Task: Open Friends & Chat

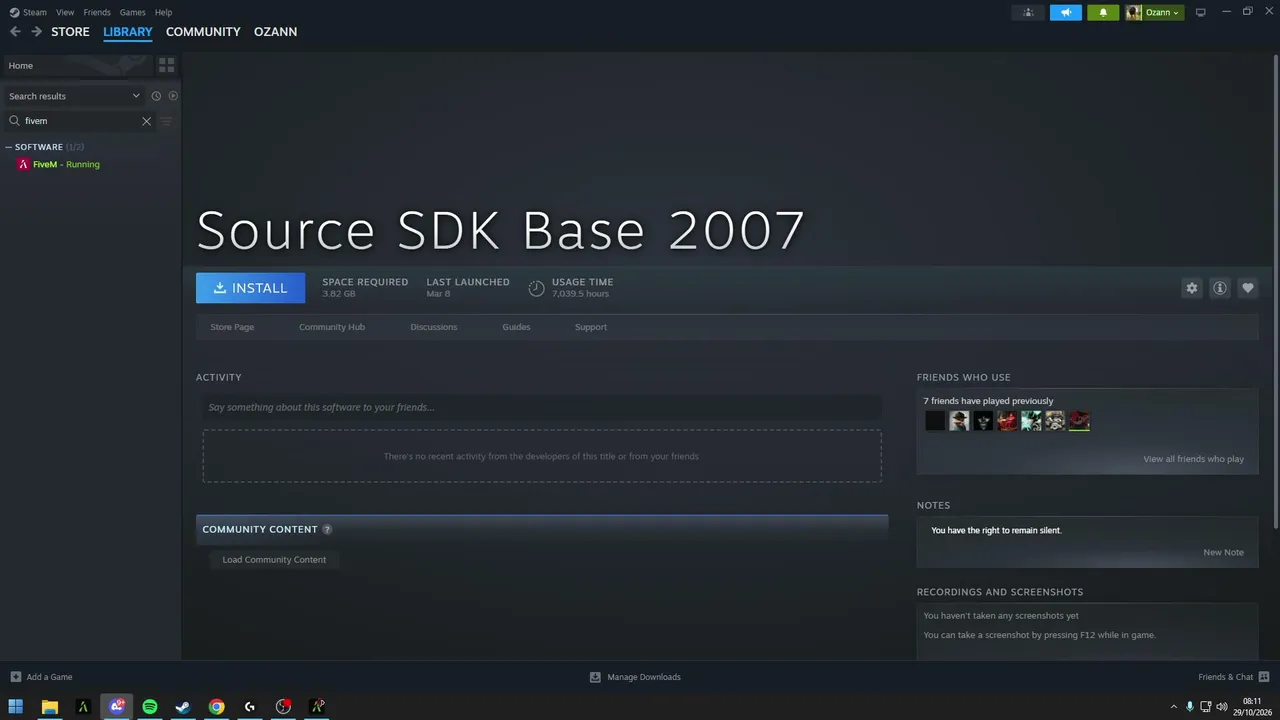Action: tap(1234, 677)
